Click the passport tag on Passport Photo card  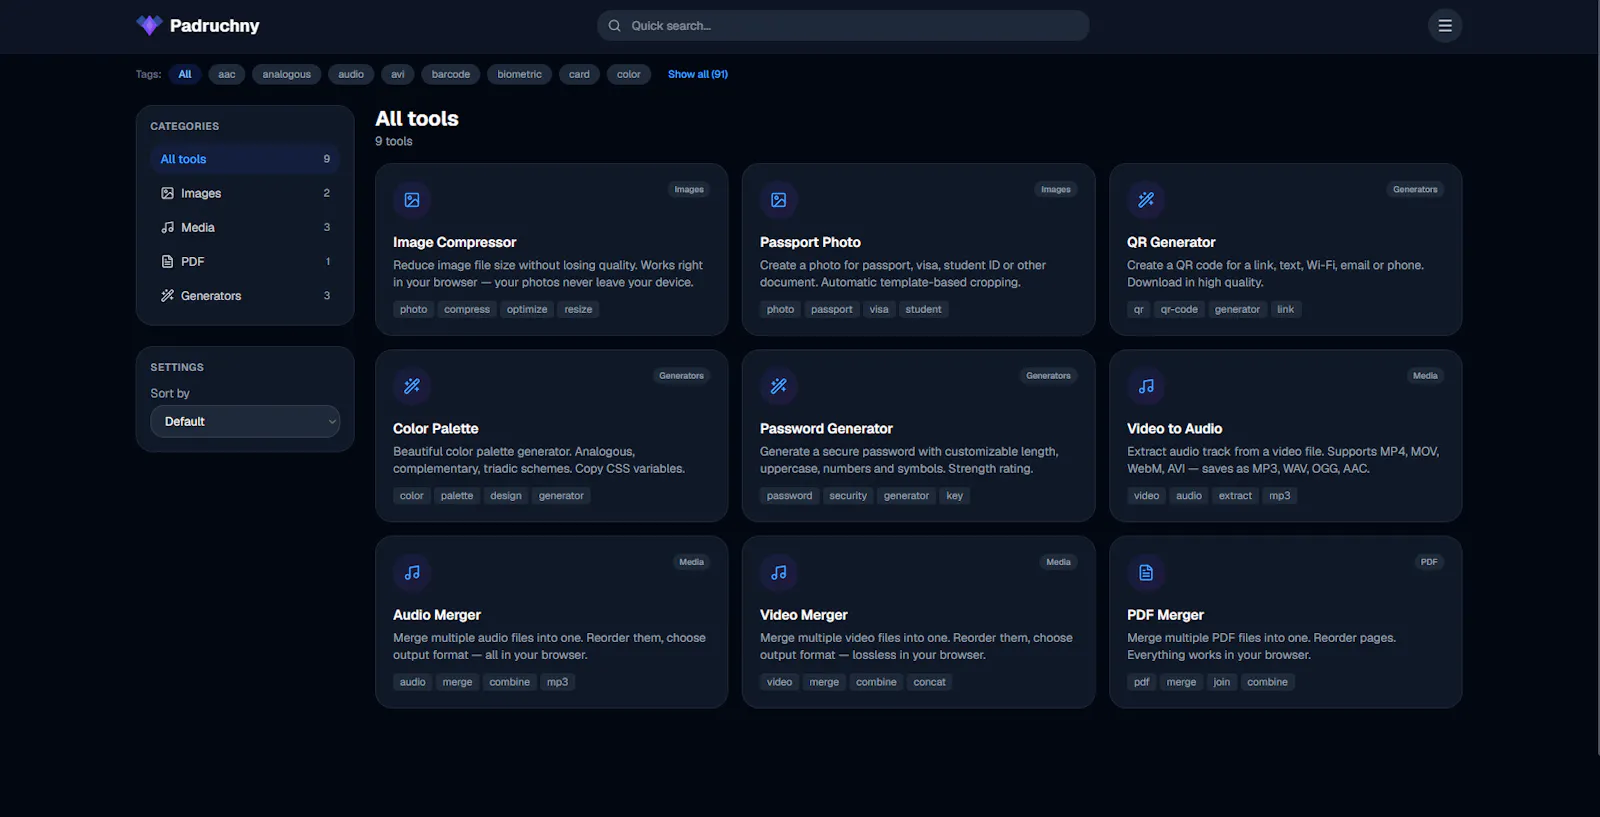click(x=832, y=309)
